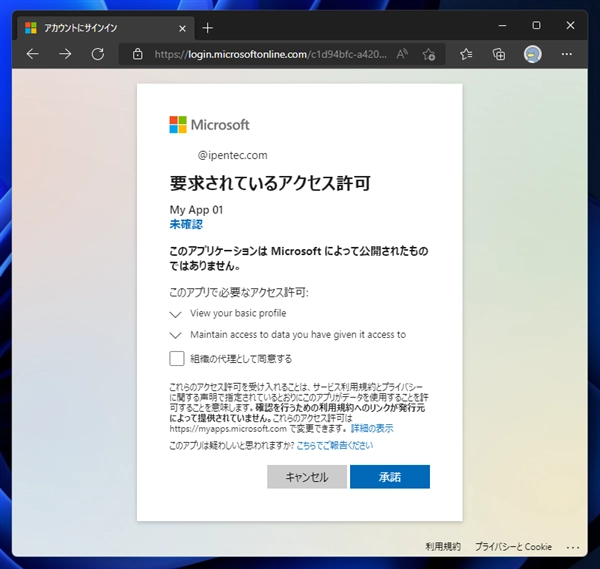Check 組織の代理として同意する checkbox
Image resolution: width=600 pixels, height=569 pixels.
177,359
